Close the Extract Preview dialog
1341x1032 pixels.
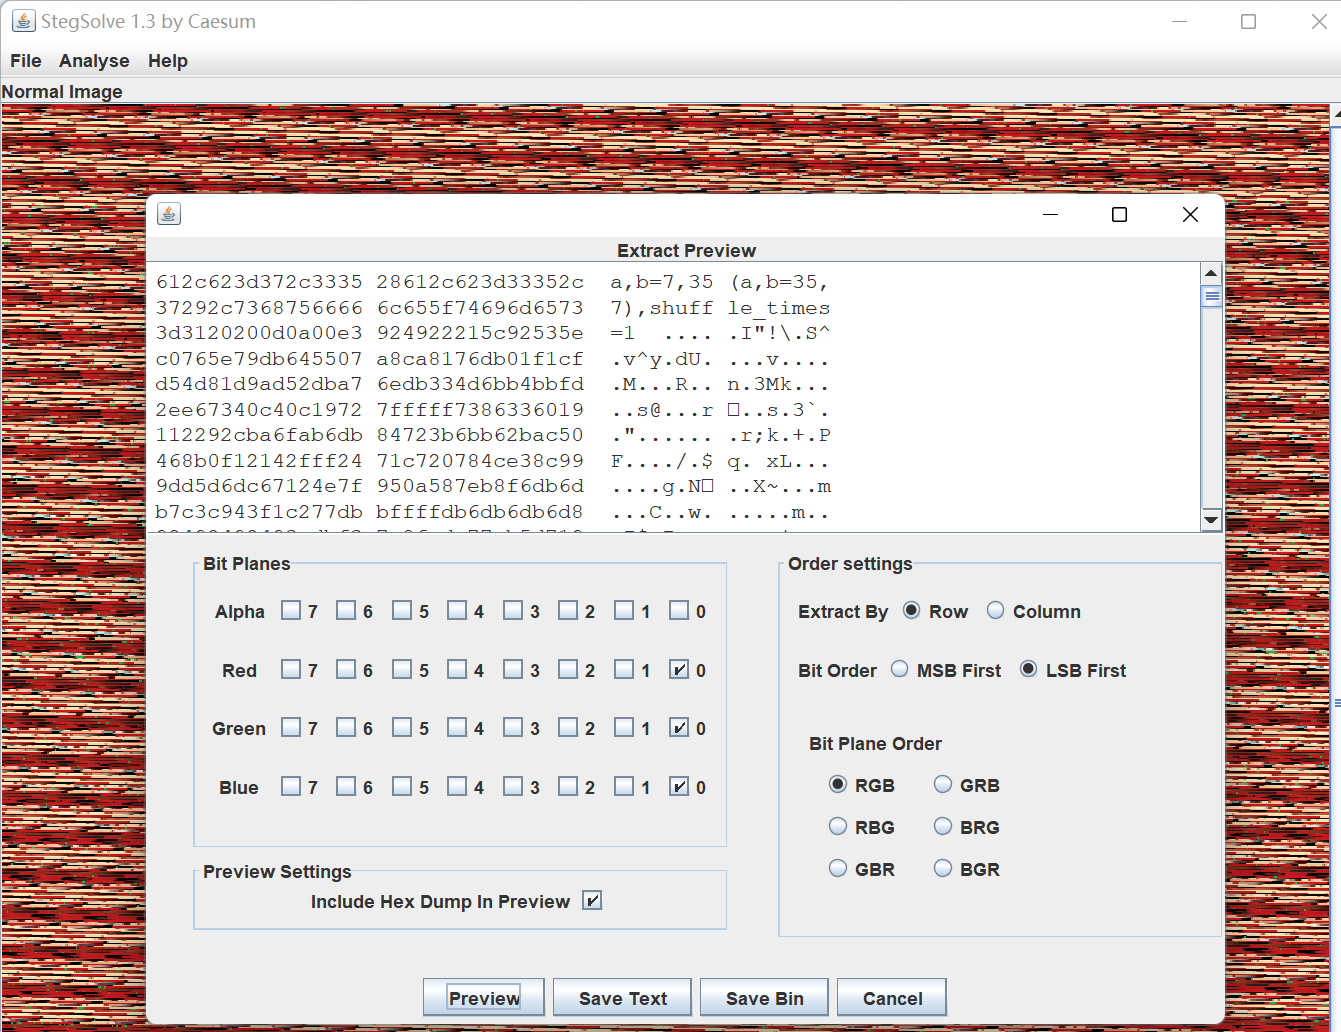(x=1190, y=215)
